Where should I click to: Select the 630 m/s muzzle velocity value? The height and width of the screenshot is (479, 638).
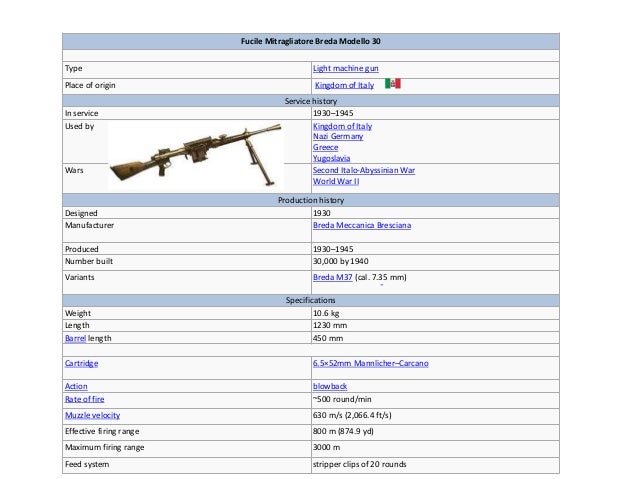352,415
